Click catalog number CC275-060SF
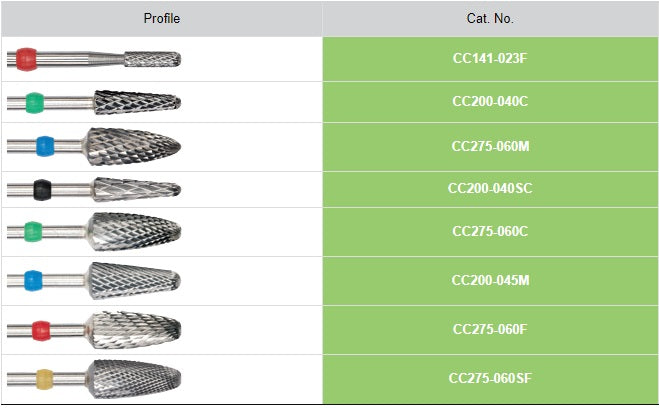Screen dimensions: 659x408 [x=490, y=379]
